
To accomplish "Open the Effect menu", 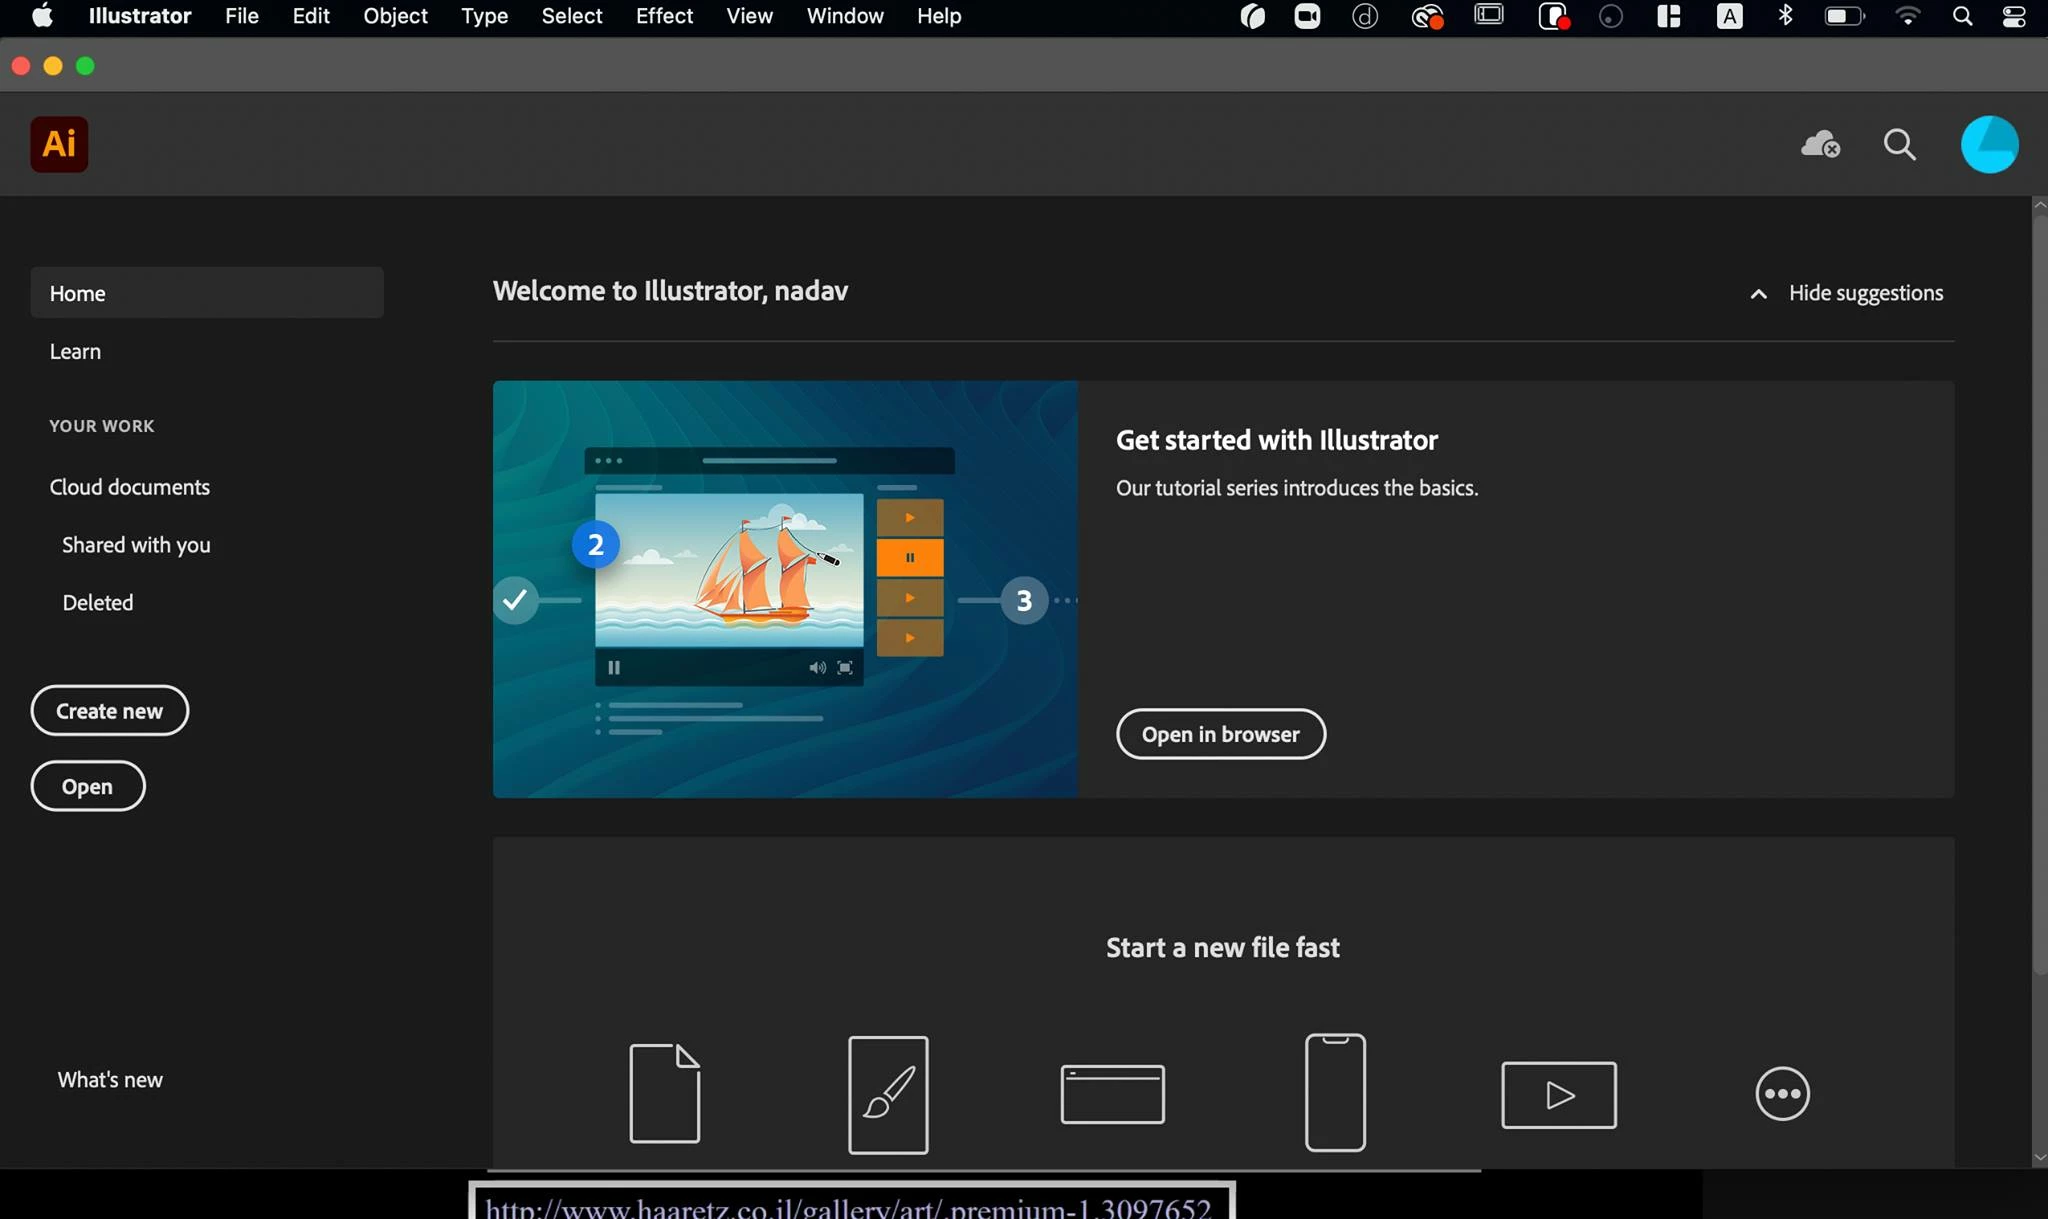I will click(x=664, y=16).
